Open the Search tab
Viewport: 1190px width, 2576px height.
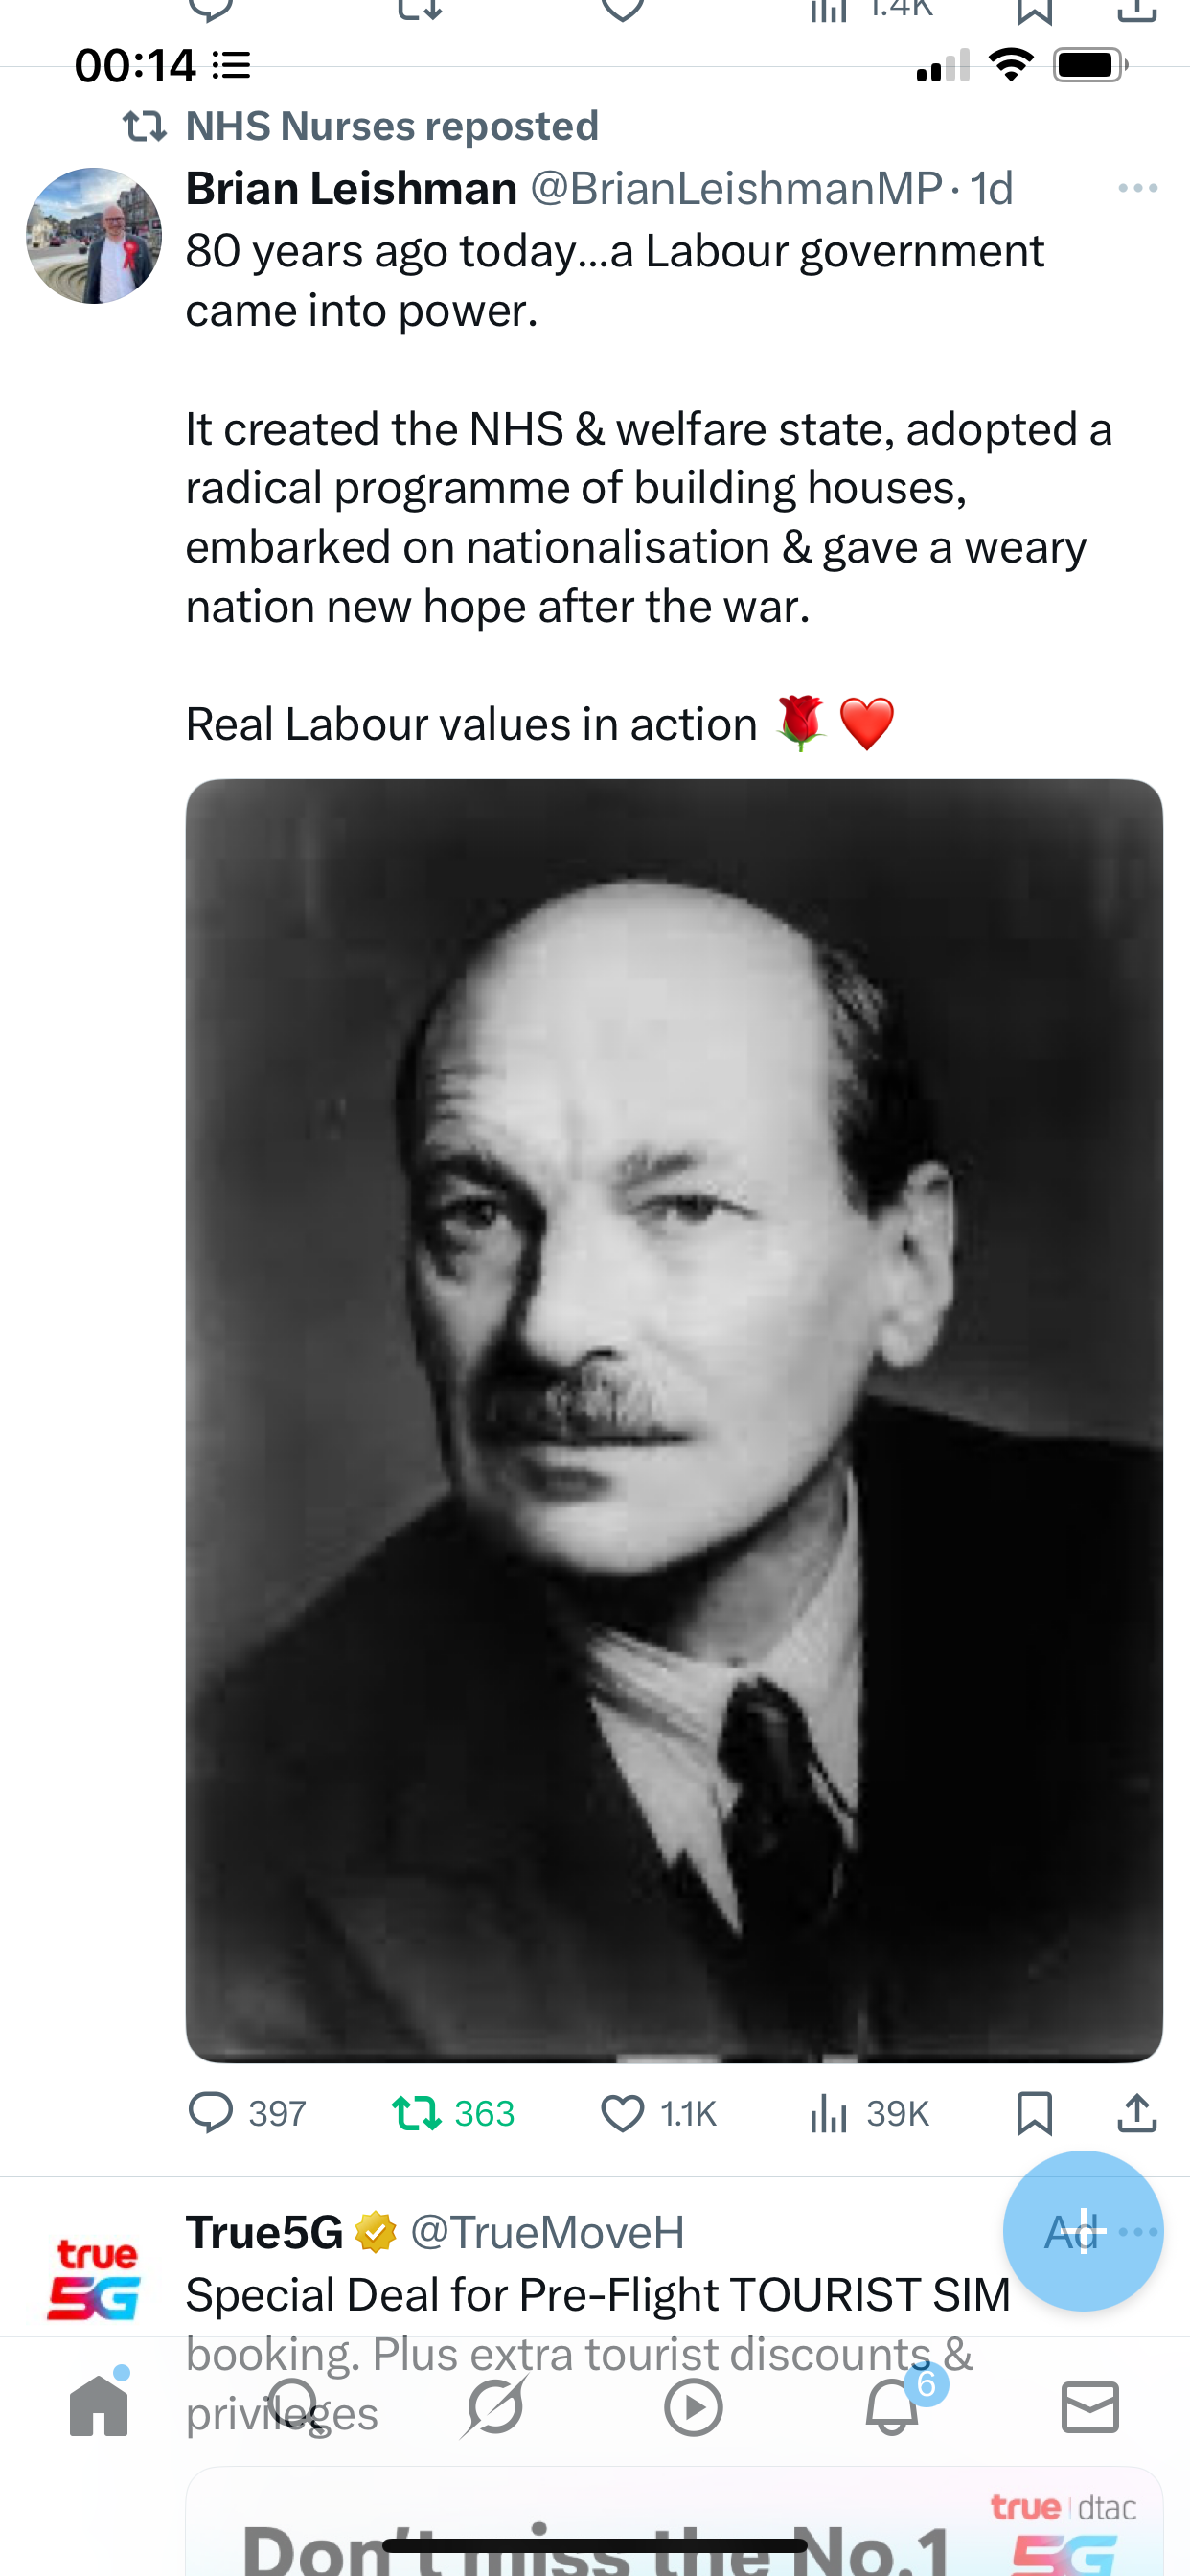tap(295, 2405)
